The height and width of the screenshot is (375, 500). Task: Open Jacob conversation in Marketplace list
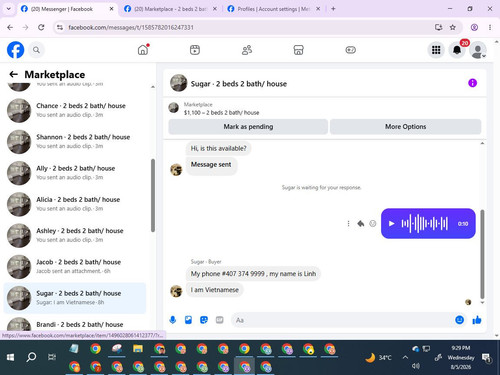tap(75, 267)
